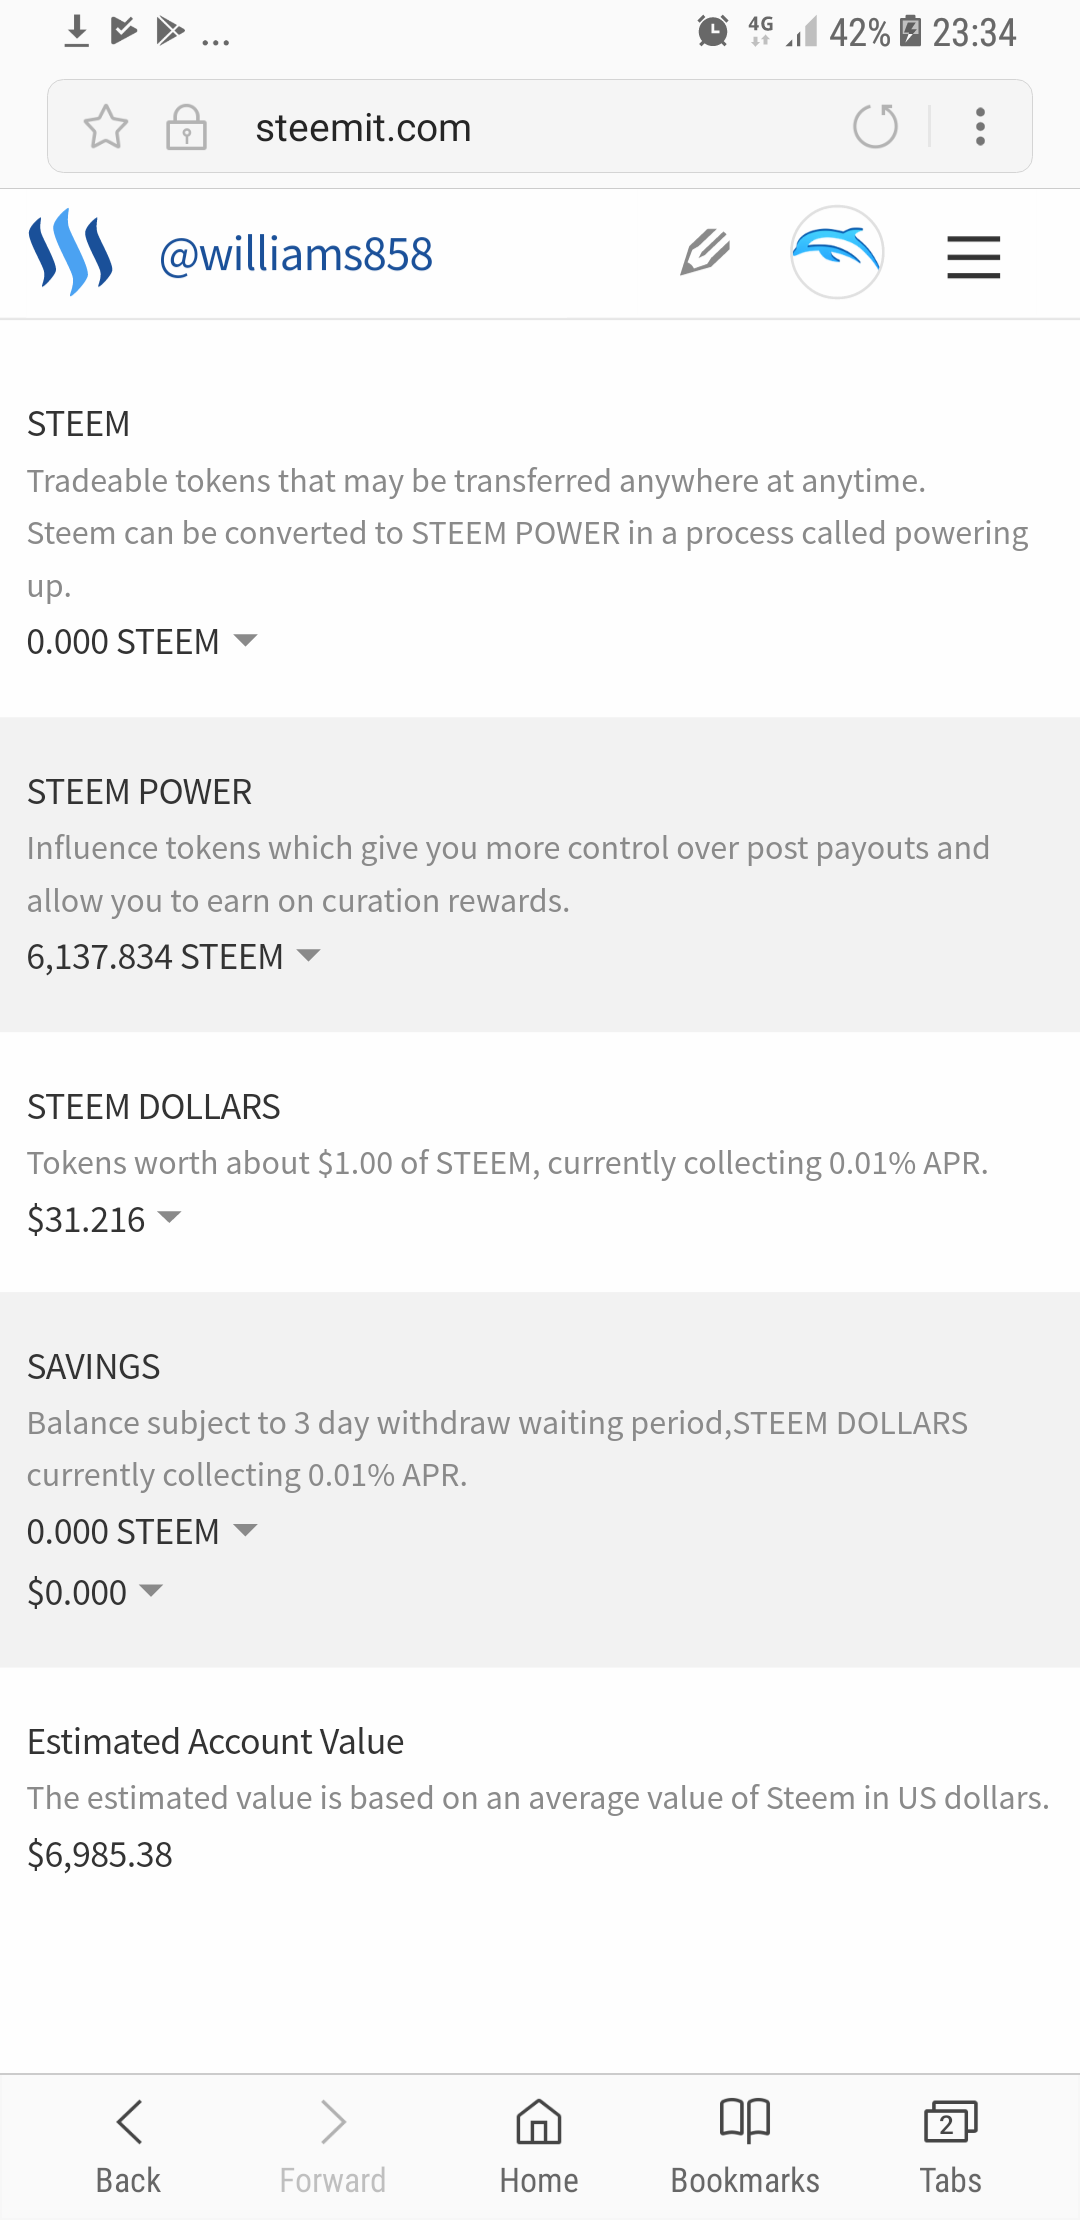Open the dolphin profile avatar
1080x2220 pixels.
point(837,252)
